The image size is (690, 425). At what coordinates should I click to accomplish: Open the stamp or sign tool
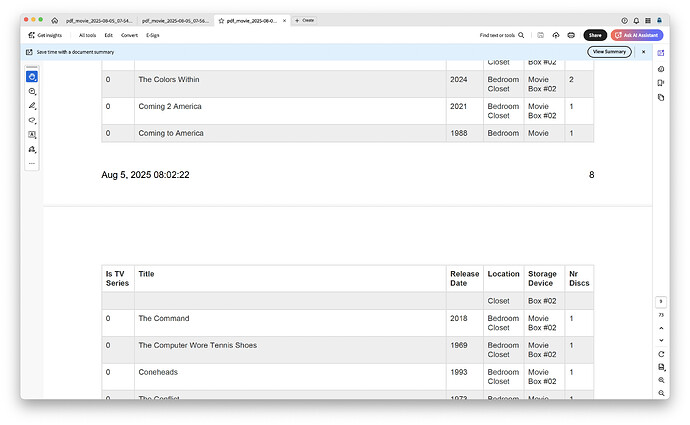[32, 150]
